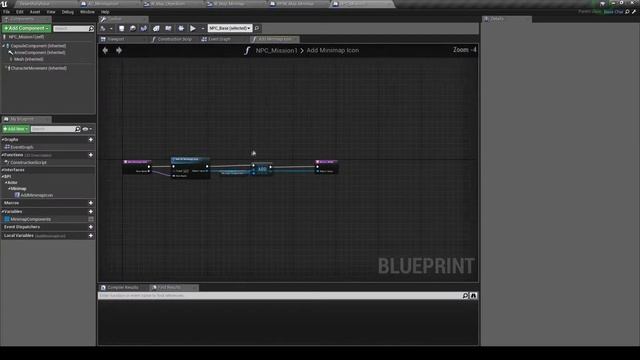Open the Asset menu

click(x=35, y=12)
